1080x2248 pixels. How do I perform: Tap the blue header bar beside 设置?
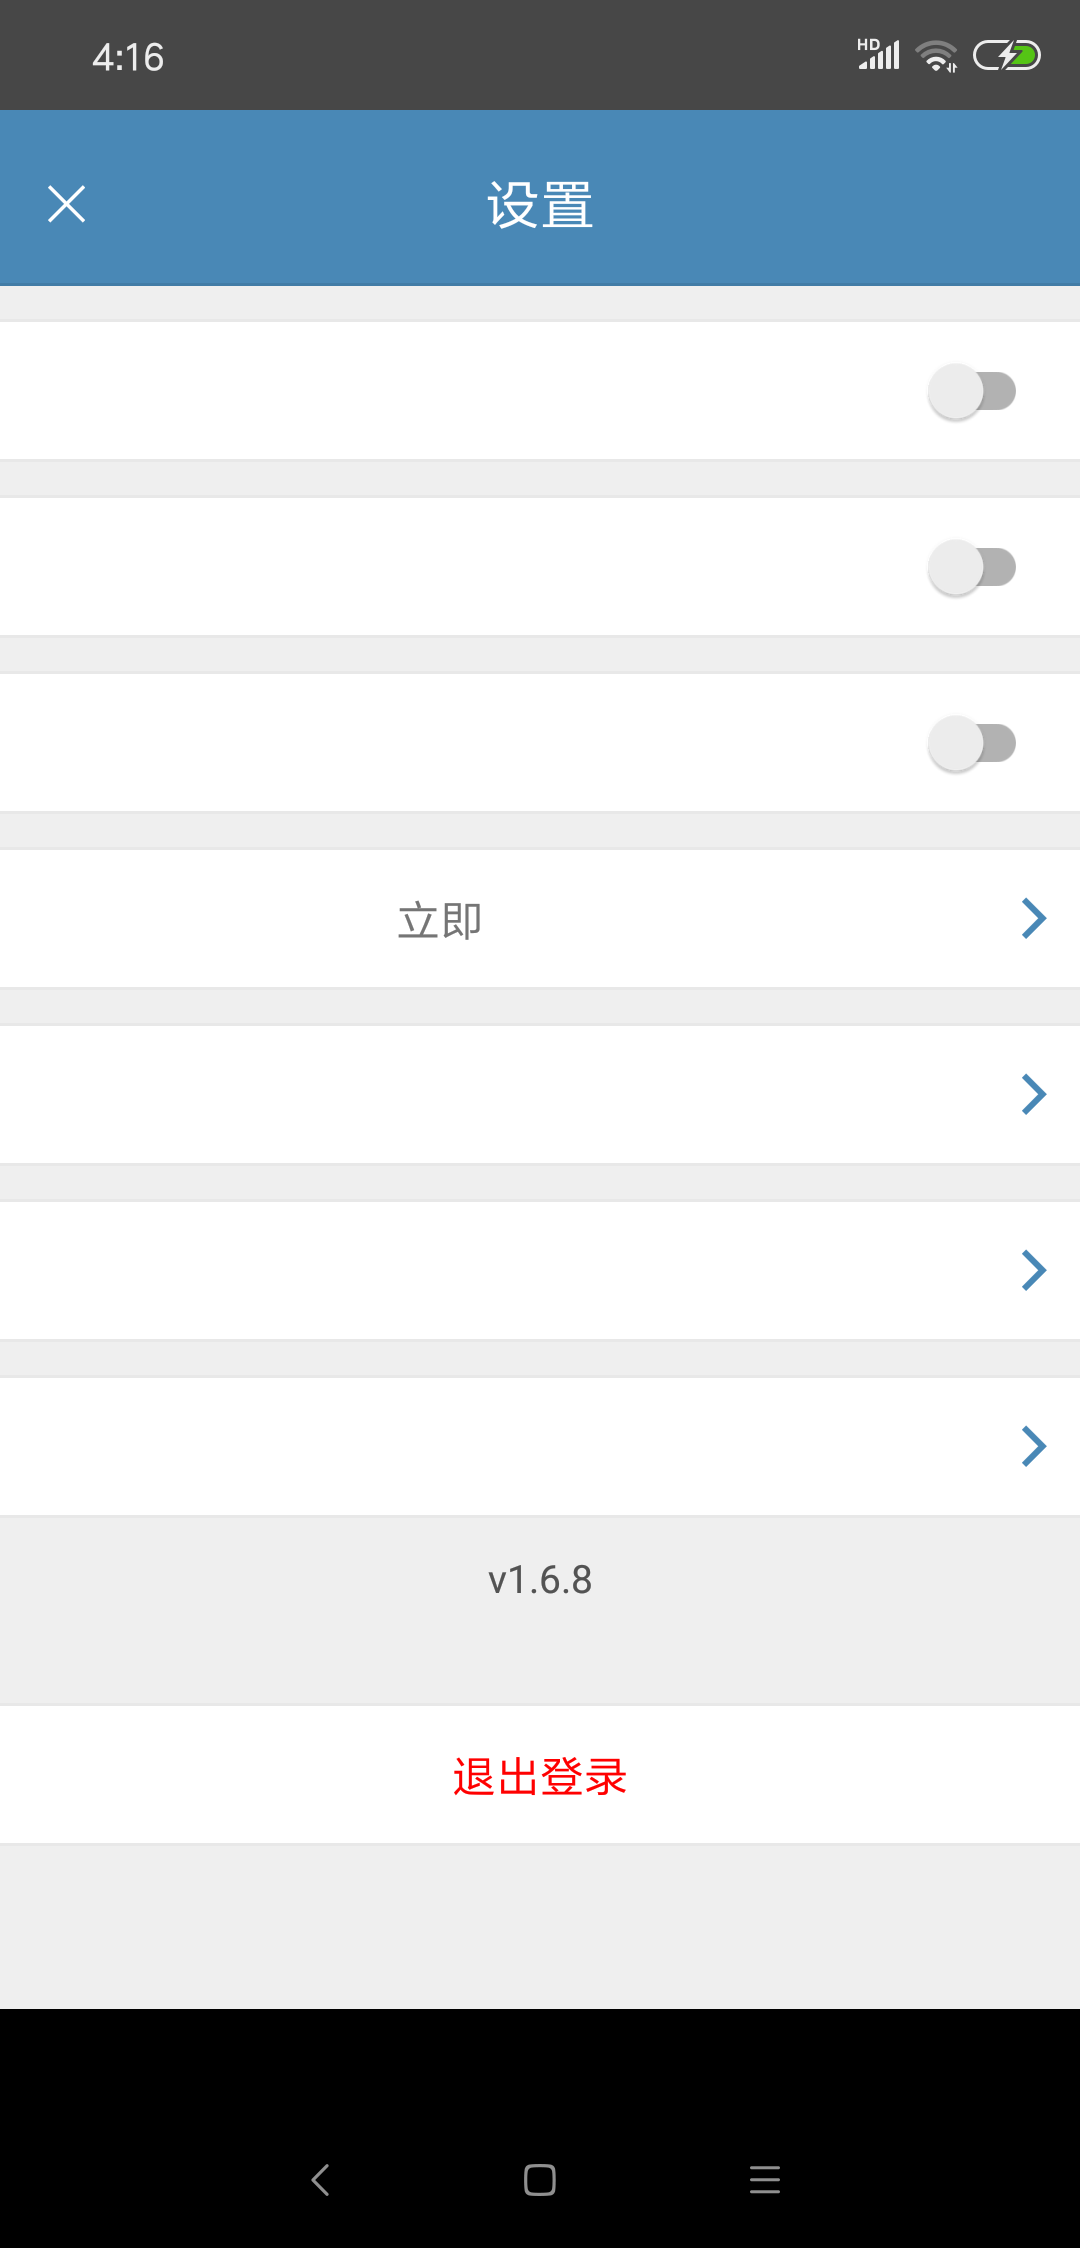click(800, 198)
